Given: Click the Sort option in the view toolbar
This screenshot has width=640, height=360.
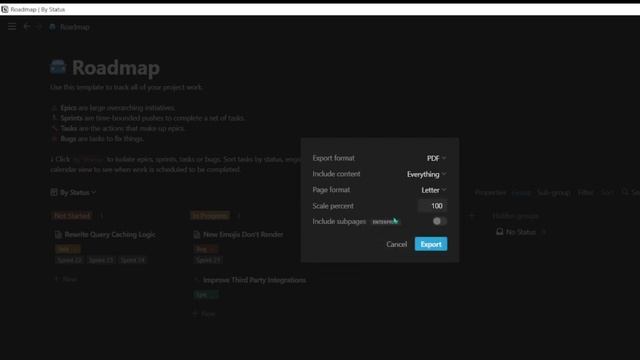Looking at the screenshot, I should coord(607,192).
